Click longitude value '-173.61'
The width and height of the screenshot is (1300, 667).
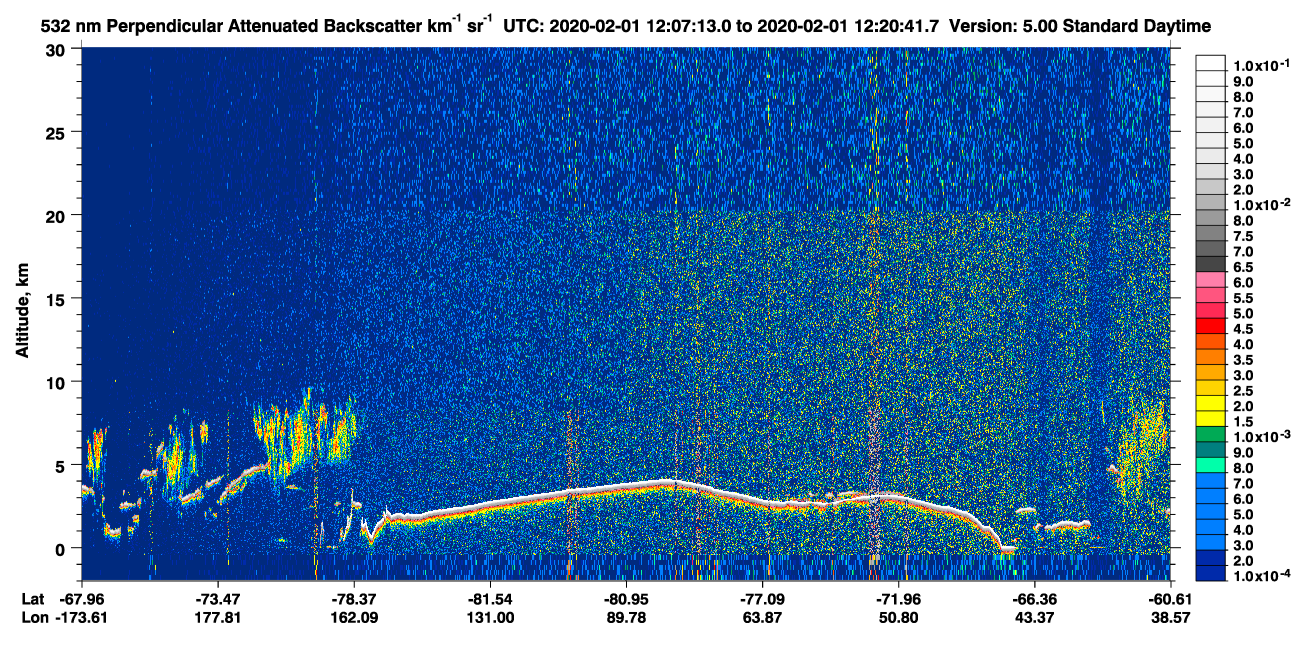click(82, 618)
